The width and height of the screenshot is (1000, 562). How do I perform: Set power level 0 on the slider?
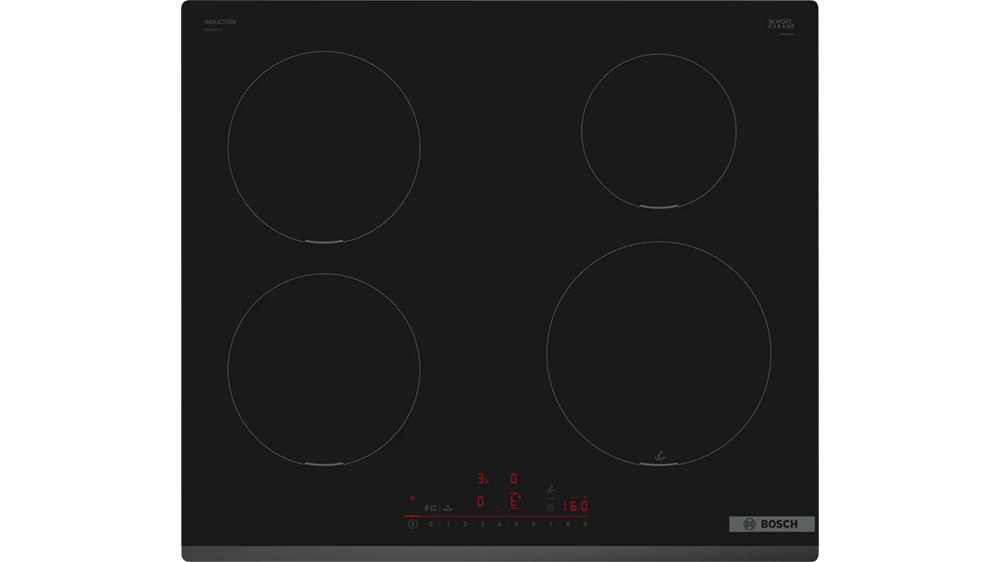click(x=431, y=524)
